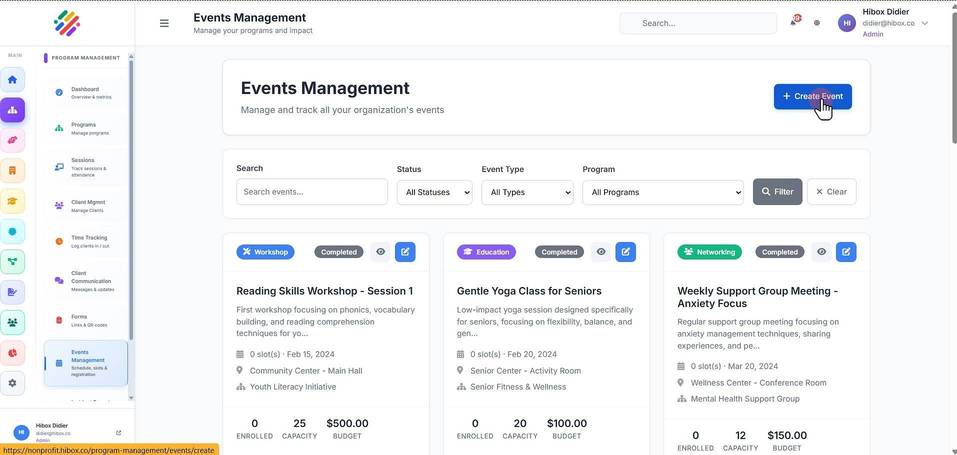Click the $100.00 budget value

pyautogui.click(x=567, y=423)
